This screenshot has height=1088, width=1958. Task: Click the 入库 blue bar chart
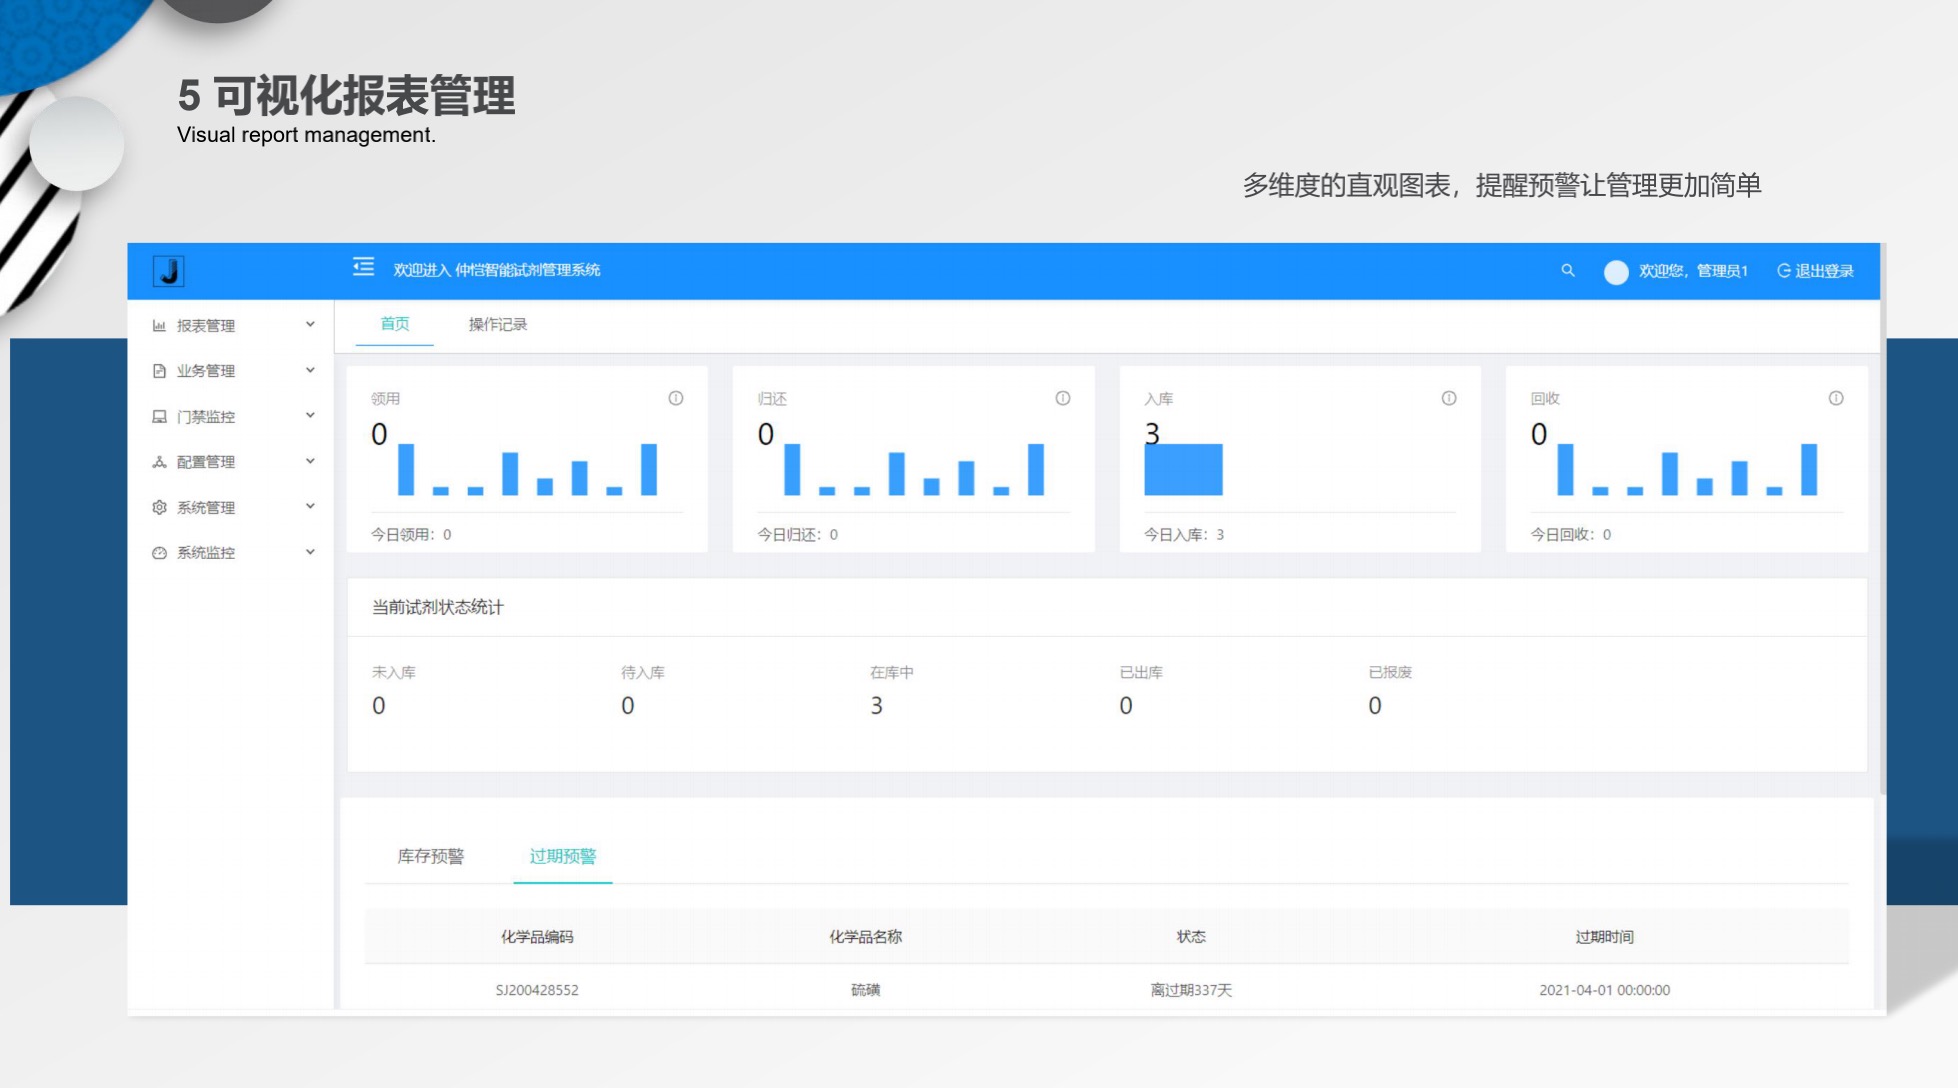[x=1183, y=469]
